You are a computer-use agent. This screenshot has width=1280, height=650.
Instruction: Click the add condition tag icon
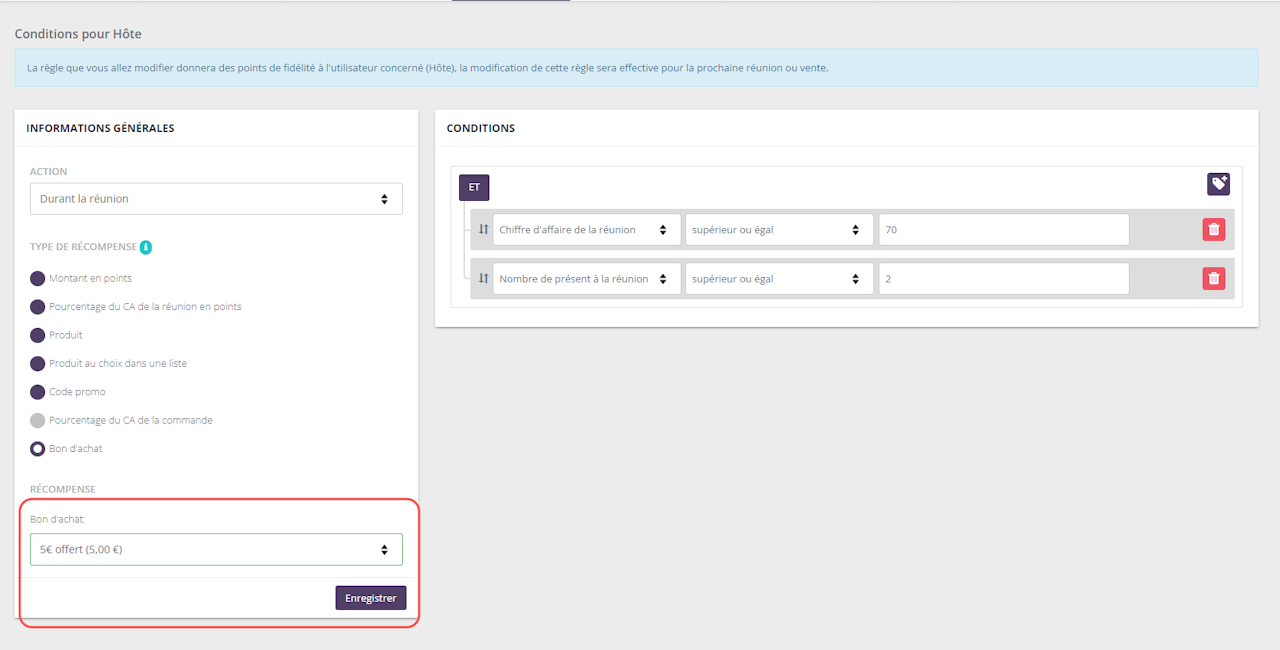1218,184
